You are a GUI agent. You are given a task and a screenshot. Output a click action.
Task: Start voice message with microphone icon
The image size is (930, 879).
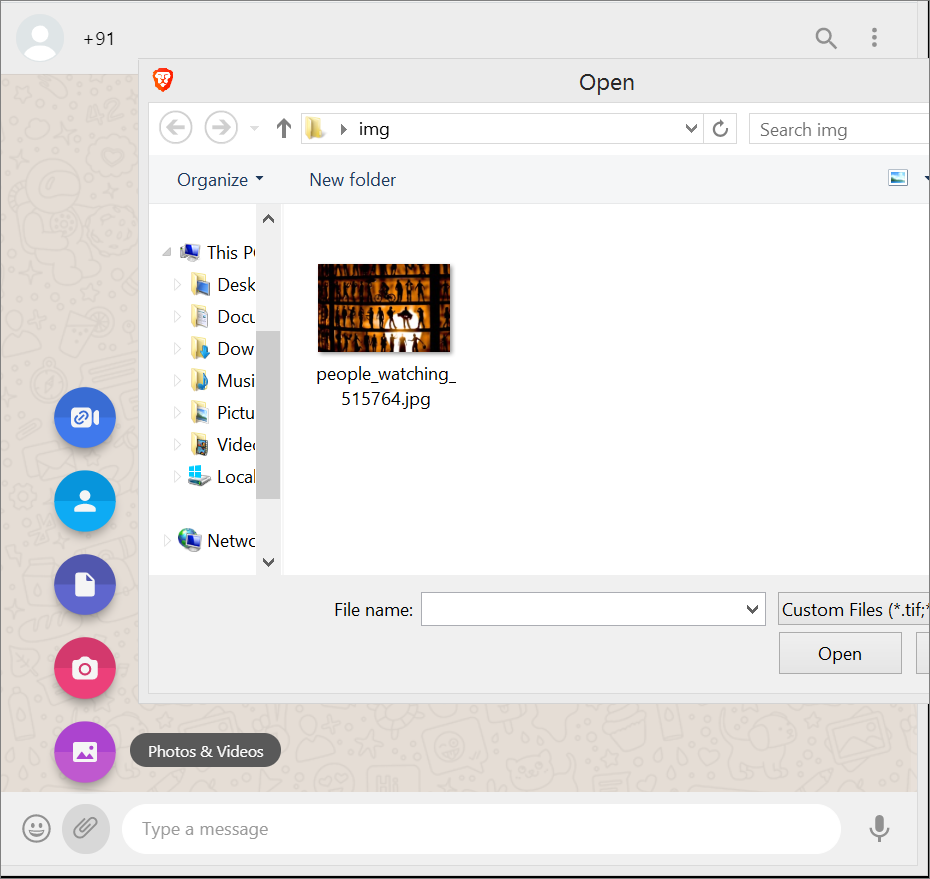pos(879,829)
